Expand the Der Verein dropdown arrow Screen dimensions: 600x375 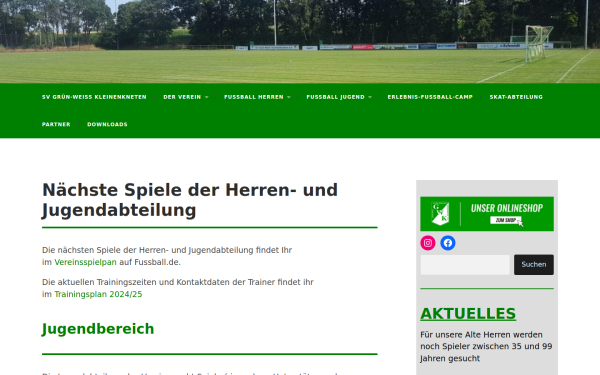(207, 97)
